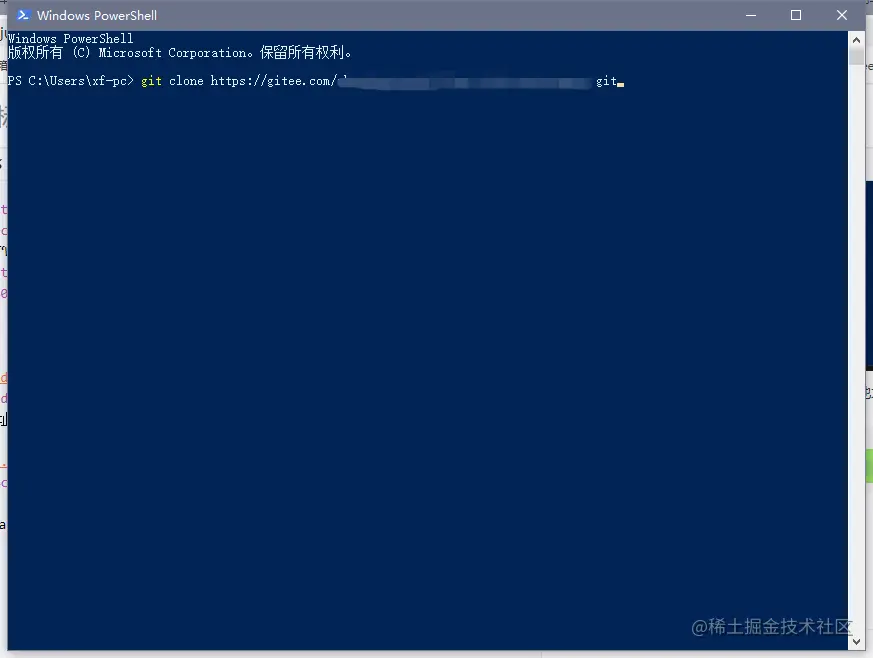The height and width of the screenshot is (658, 873).
Task: Click the word clone in the command
Action: tap(186, 81)
